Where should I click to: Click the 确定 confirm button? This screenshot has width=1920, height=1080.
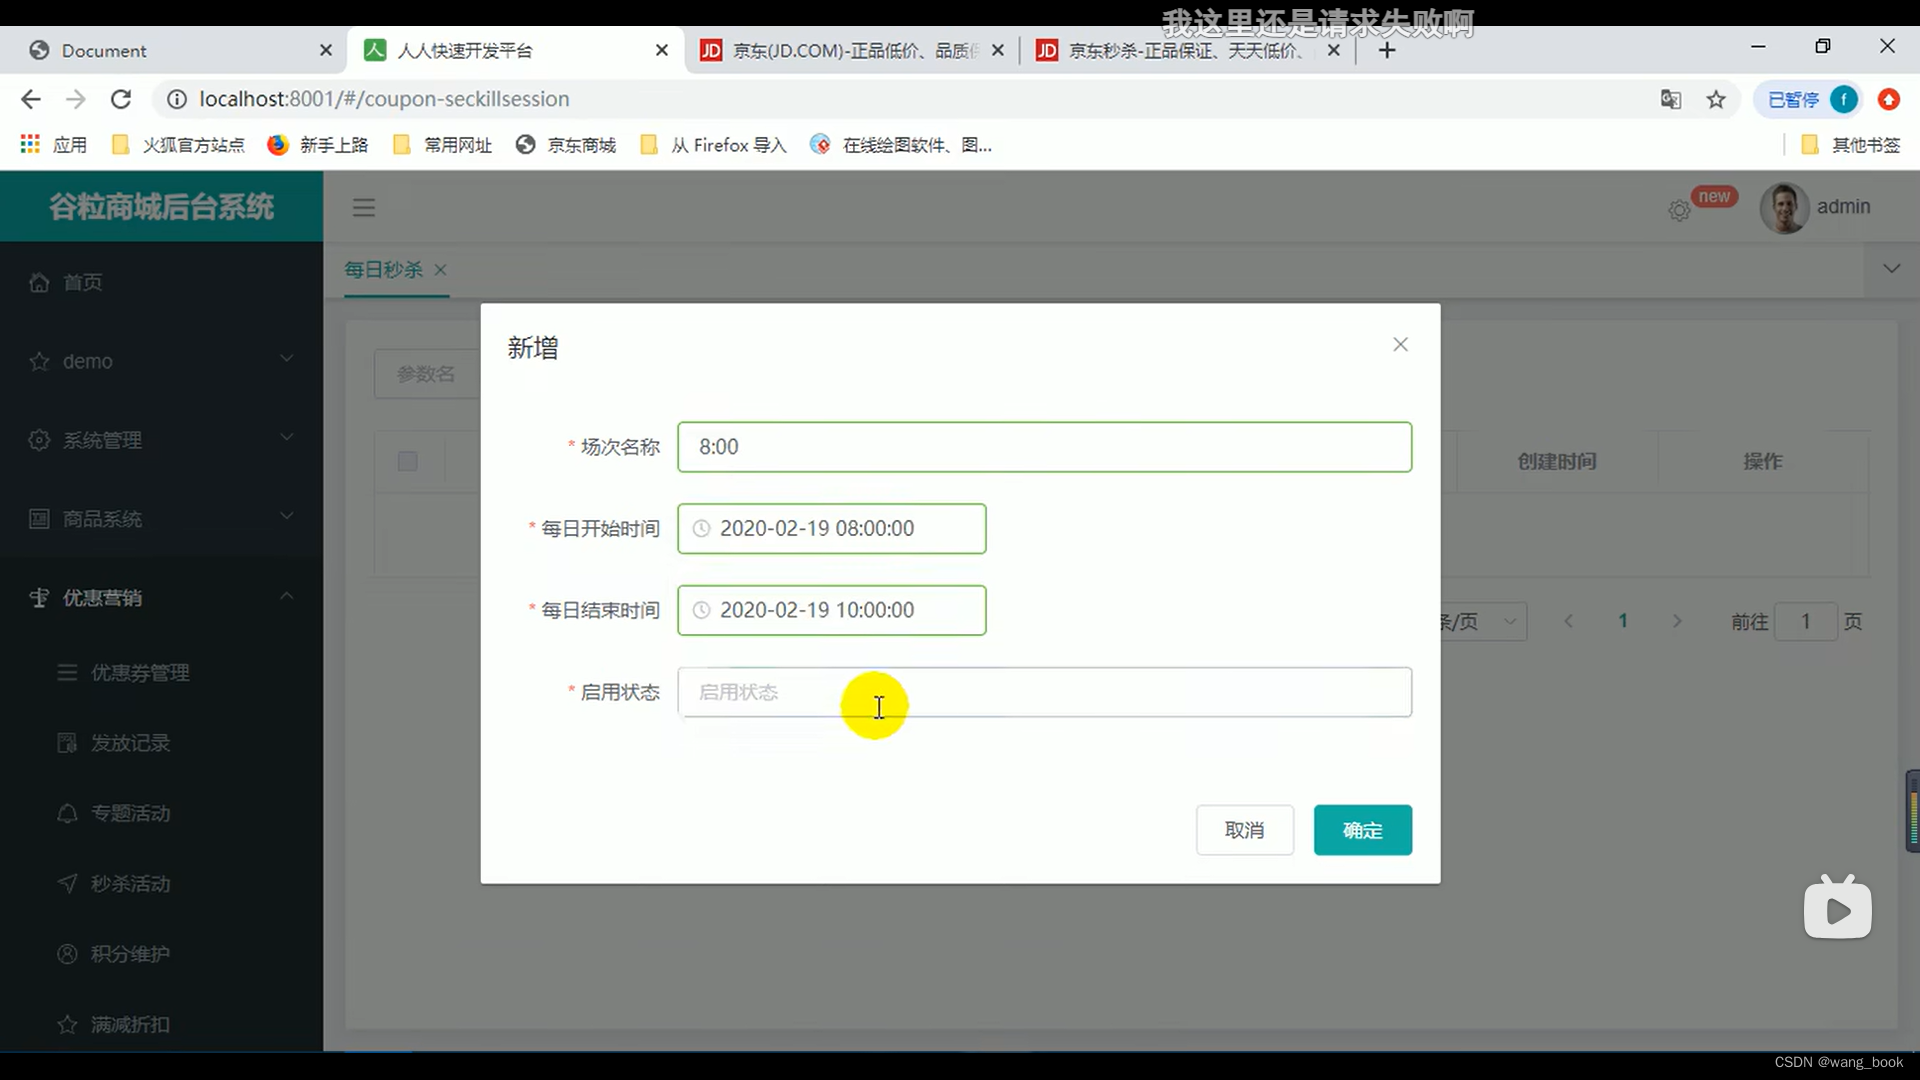coord(1362,829)
